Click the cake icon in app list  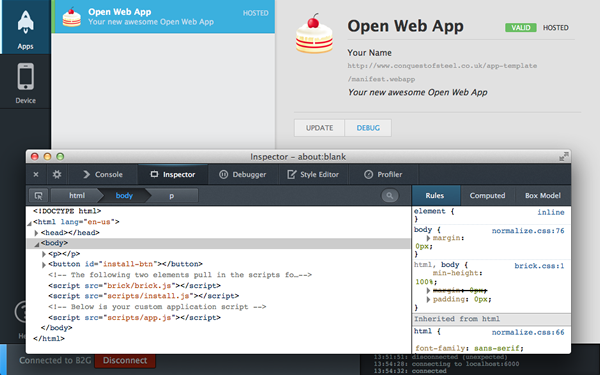coord(72,17)
